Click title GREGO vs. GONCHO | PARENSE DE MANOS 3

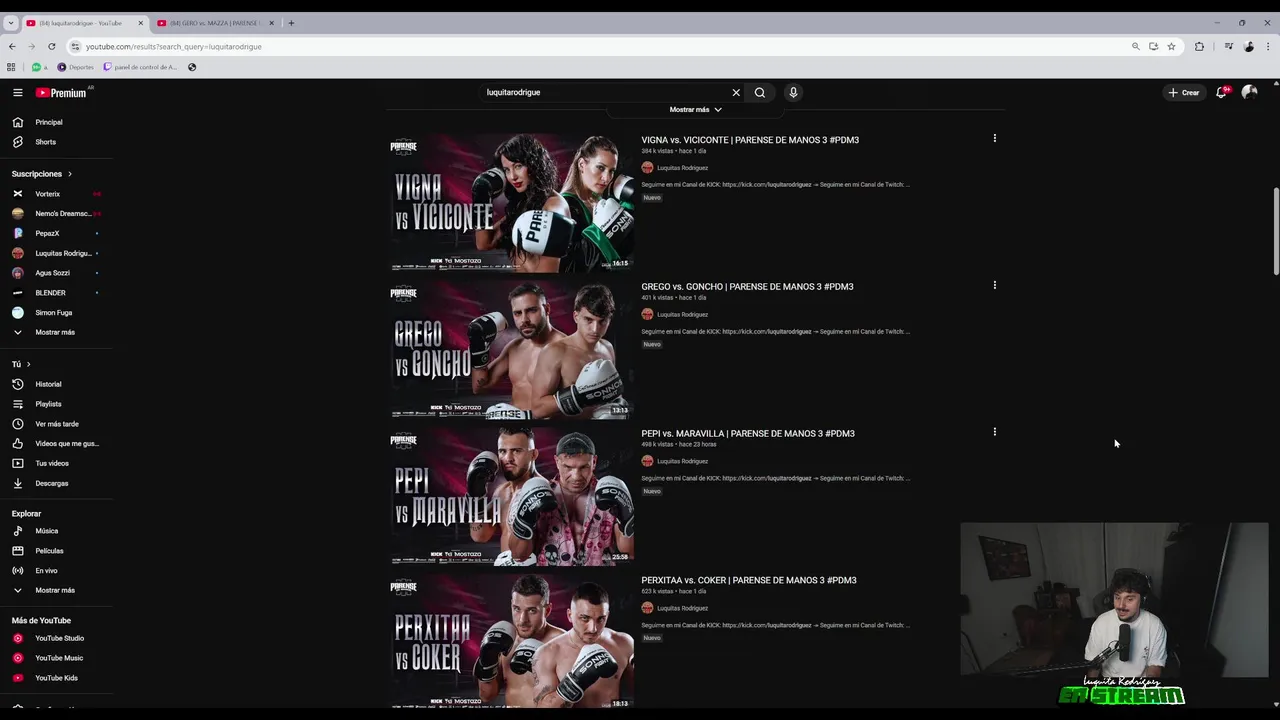(x=747, y=287)
